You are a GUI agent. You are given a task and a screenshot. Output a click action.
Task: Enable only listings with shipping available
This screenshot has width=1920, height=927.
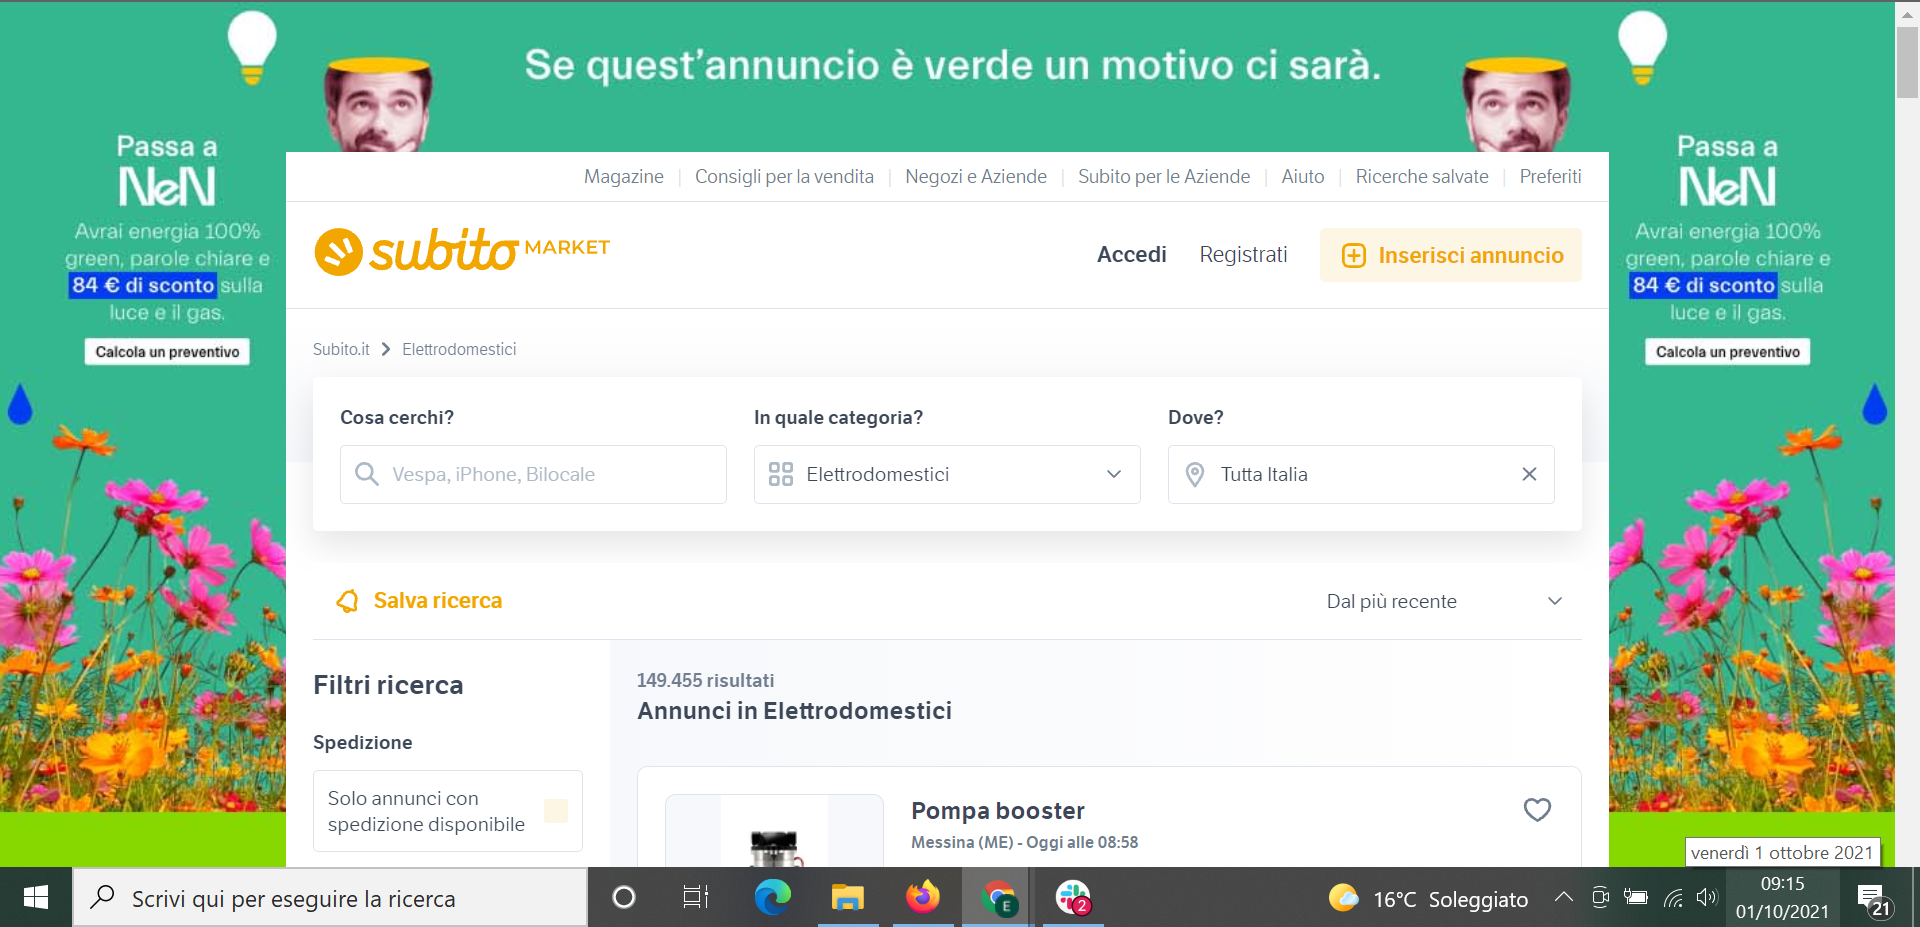(x=556, y=811)
